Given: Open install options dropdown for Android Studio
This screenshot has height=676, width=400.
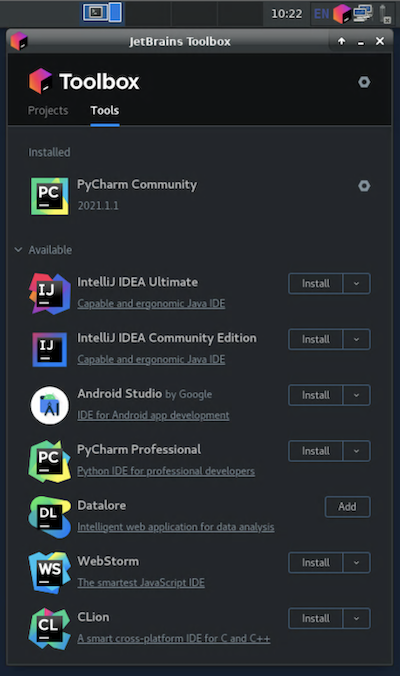Looking at the screenshot, I should [x=356, y=395].
